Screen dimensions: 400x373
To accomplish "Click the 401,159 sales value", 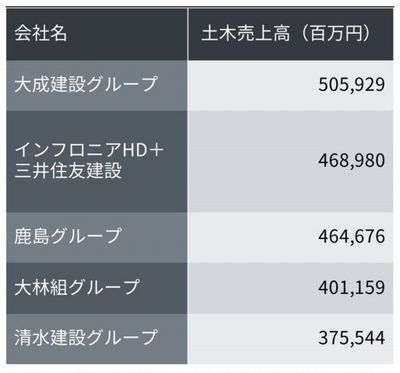I will [352, 288].
